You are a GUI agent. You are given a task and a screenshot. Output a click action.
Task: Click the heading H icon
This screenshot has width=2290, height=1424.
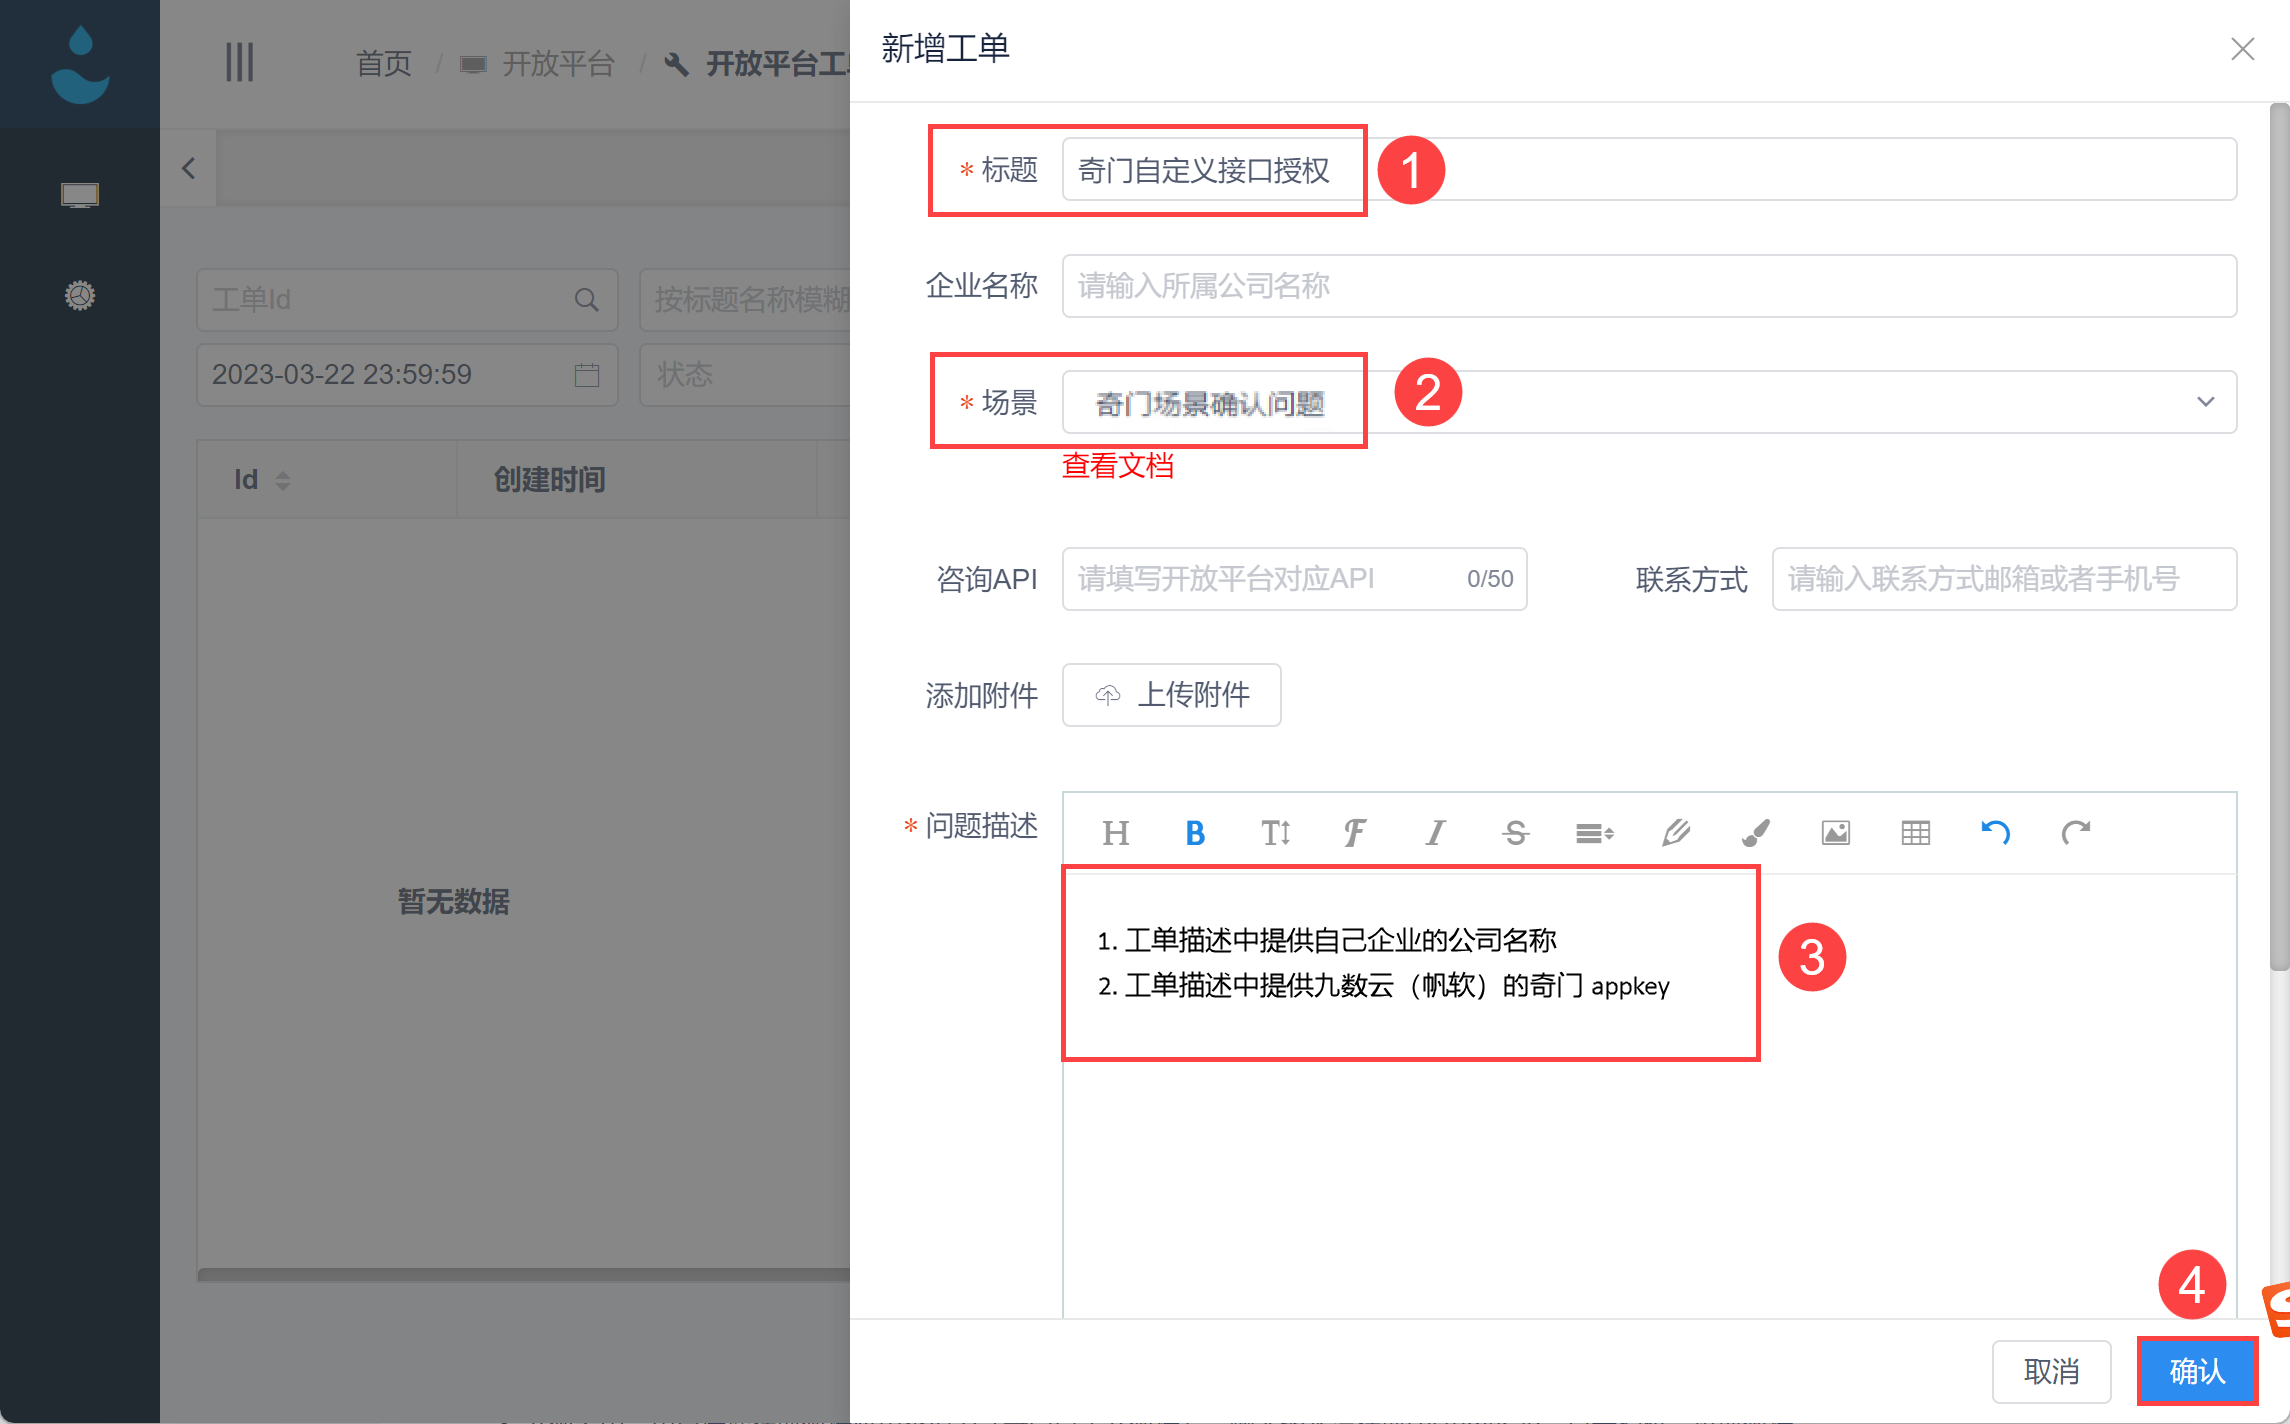point(1115,832)
